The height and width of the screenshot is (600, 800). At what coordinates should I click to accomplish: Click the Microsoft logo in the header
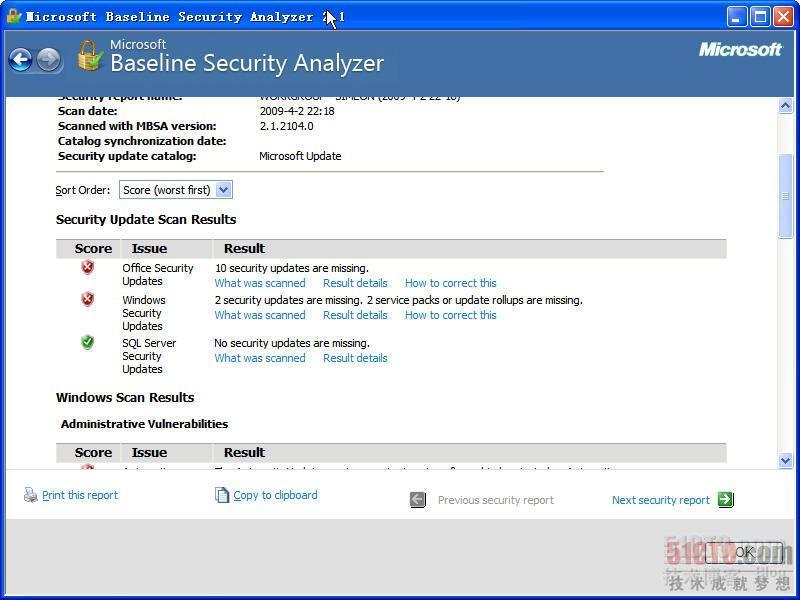tap(740, 49)
